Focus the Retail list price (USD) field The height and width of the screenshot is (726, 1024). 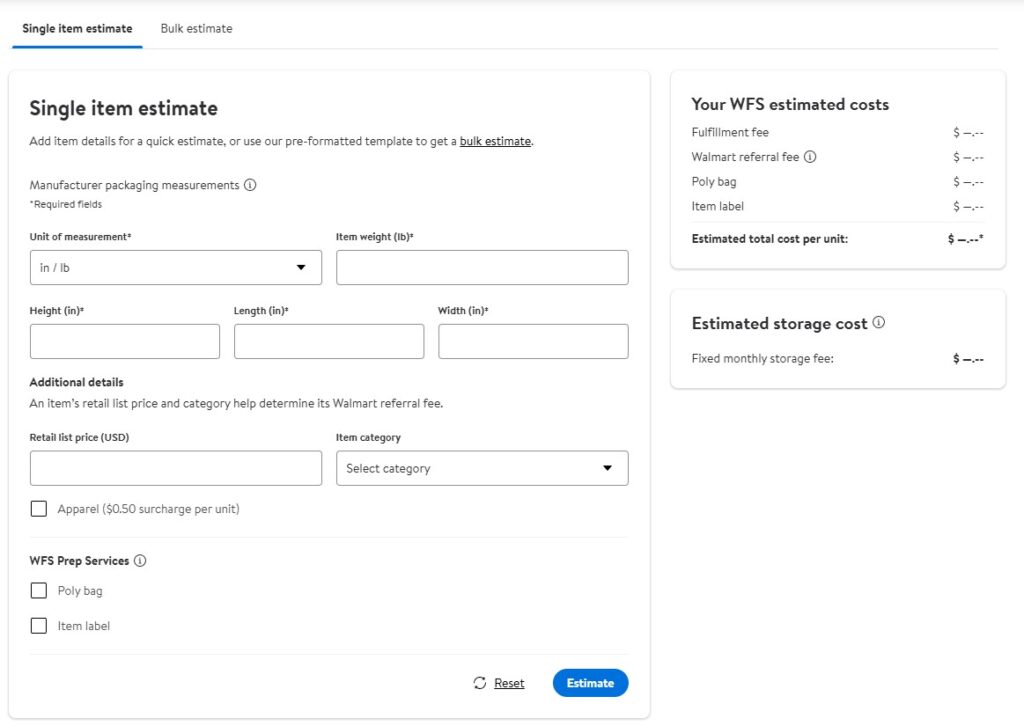click(176, 468)
